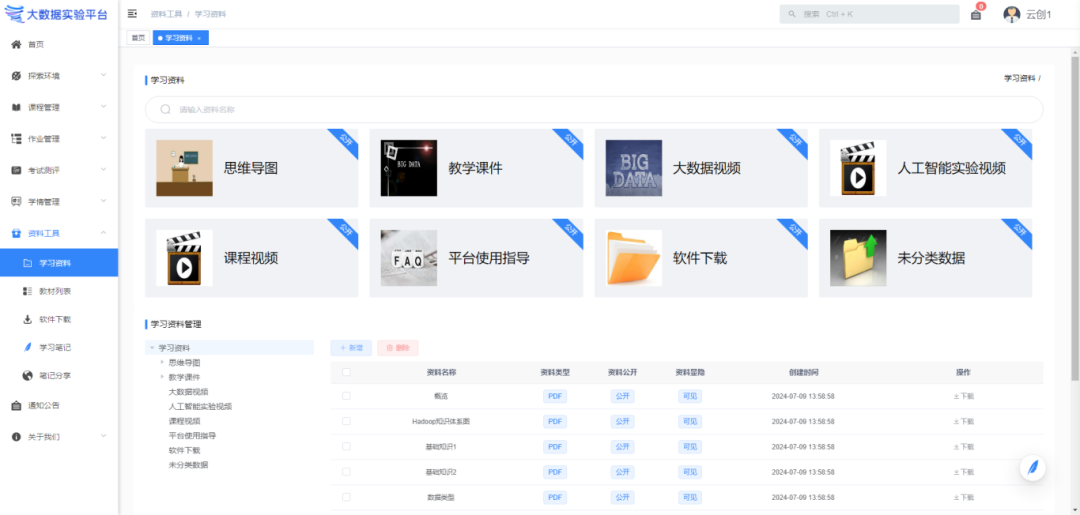Tick the checkbox for 数据类型 row
Viewport: 1080px width, 515px height.
tap(346, 496)
